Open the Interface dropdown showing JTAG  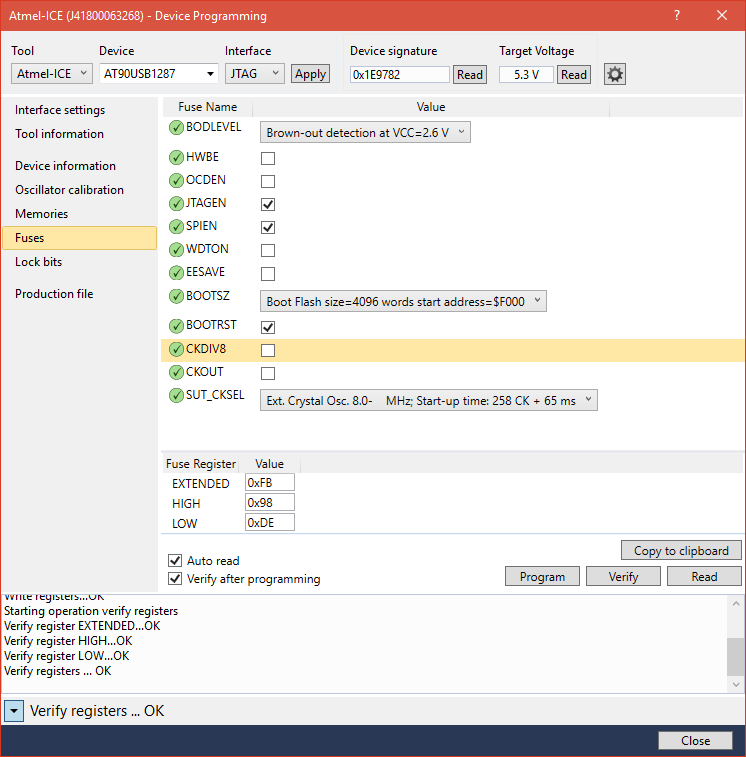(254, 74)
